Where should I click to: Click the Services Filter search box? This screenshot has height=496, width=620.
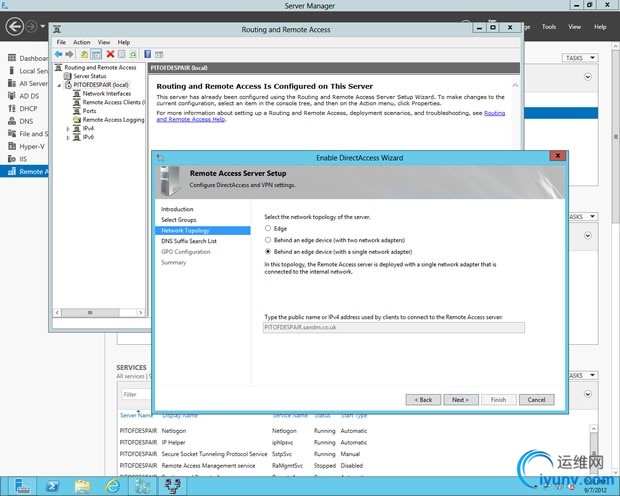[x=137, y=394]
